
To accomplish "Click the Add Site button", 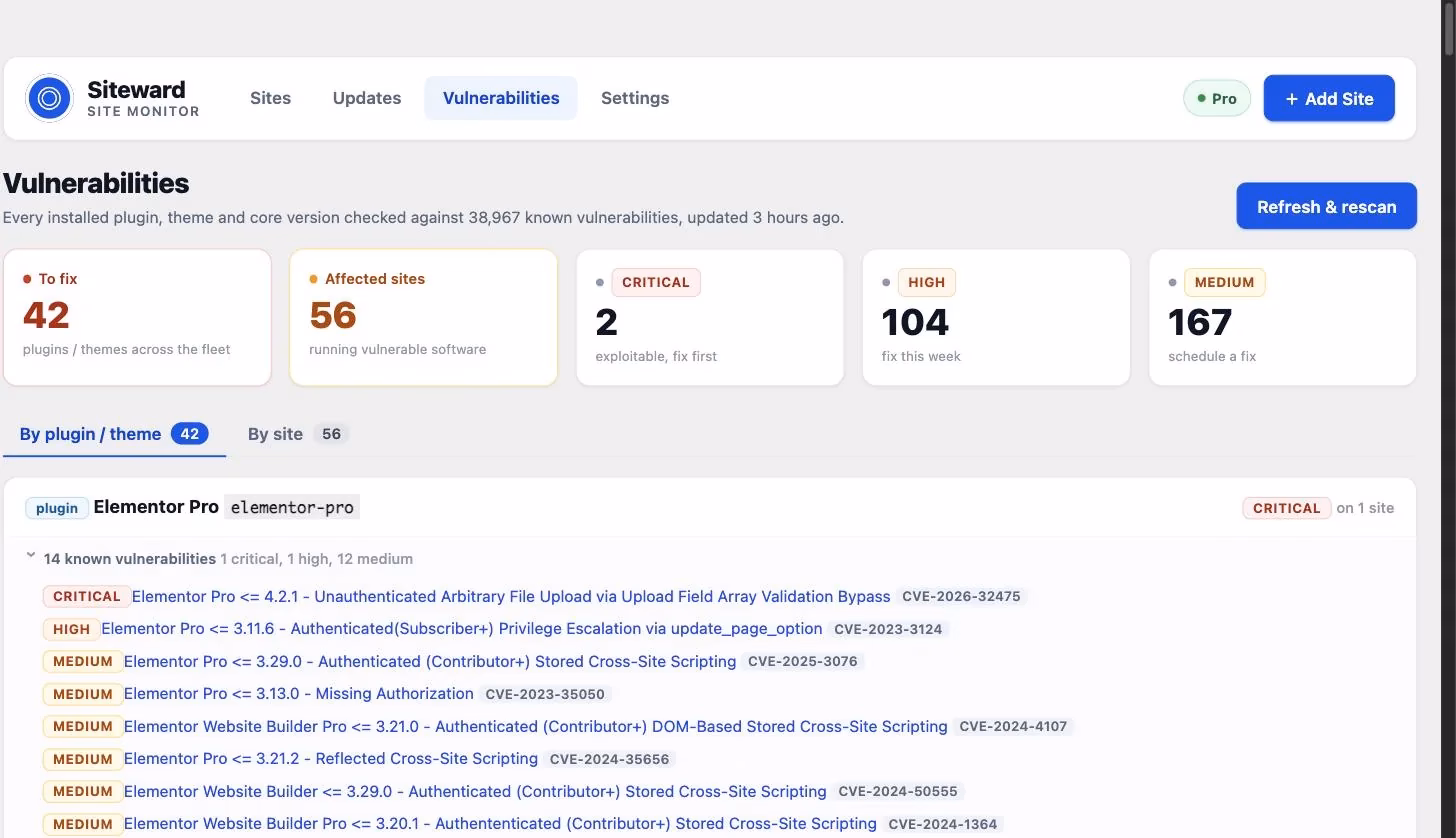I will click(x=1329, y=98).
